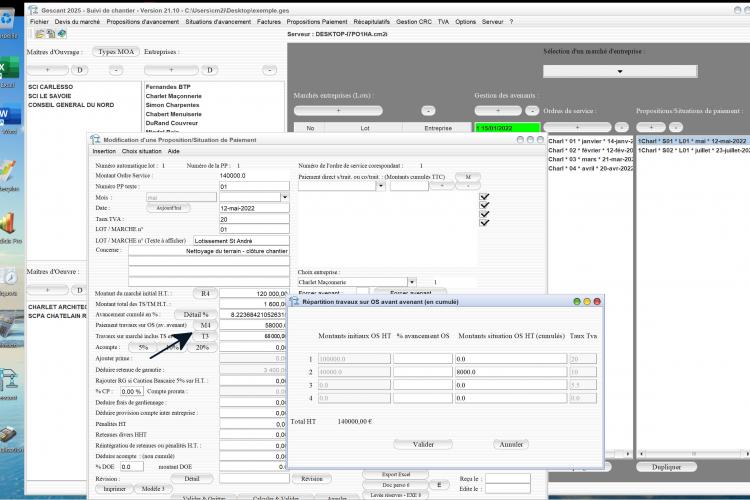Image resolution: width=750 pixels, height=500 pixels.
Task: Select Simon Charpentes in Entreprises list
Action: pos(173,105)
